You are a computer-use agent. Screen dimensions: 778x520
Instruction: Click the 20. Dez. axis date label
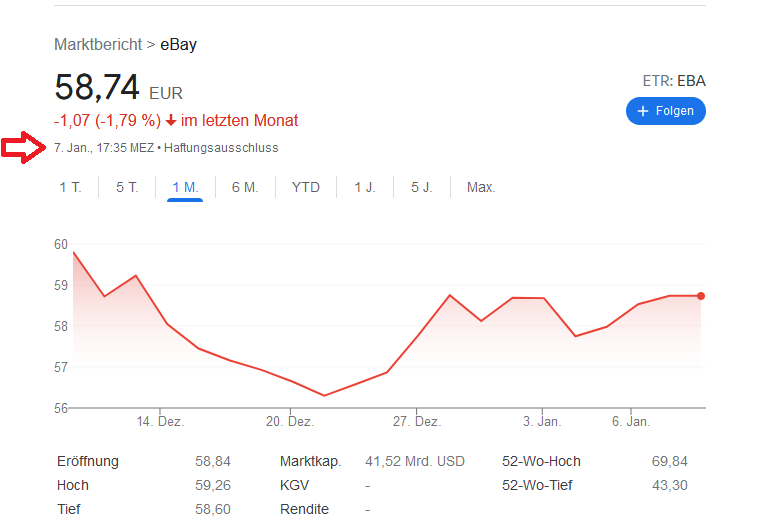289,422
